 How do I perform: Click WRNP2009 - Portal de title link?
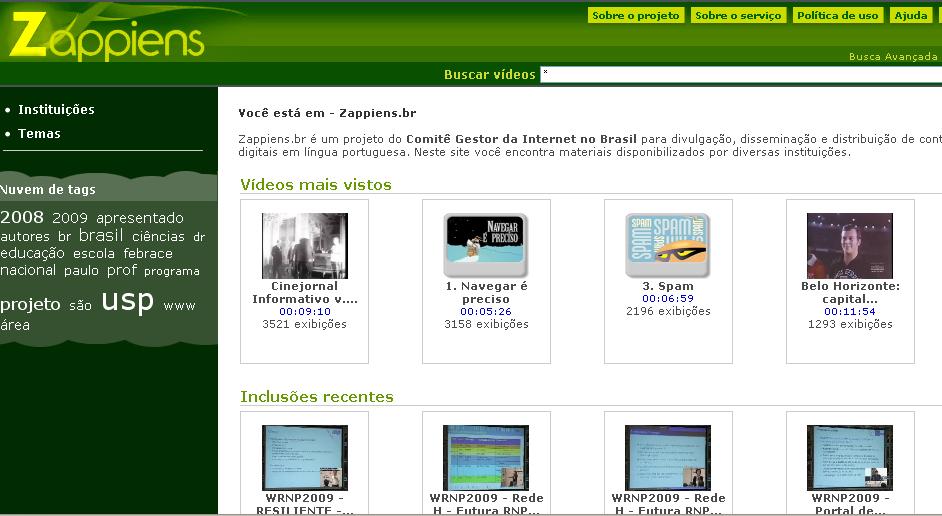click(850, 504)
